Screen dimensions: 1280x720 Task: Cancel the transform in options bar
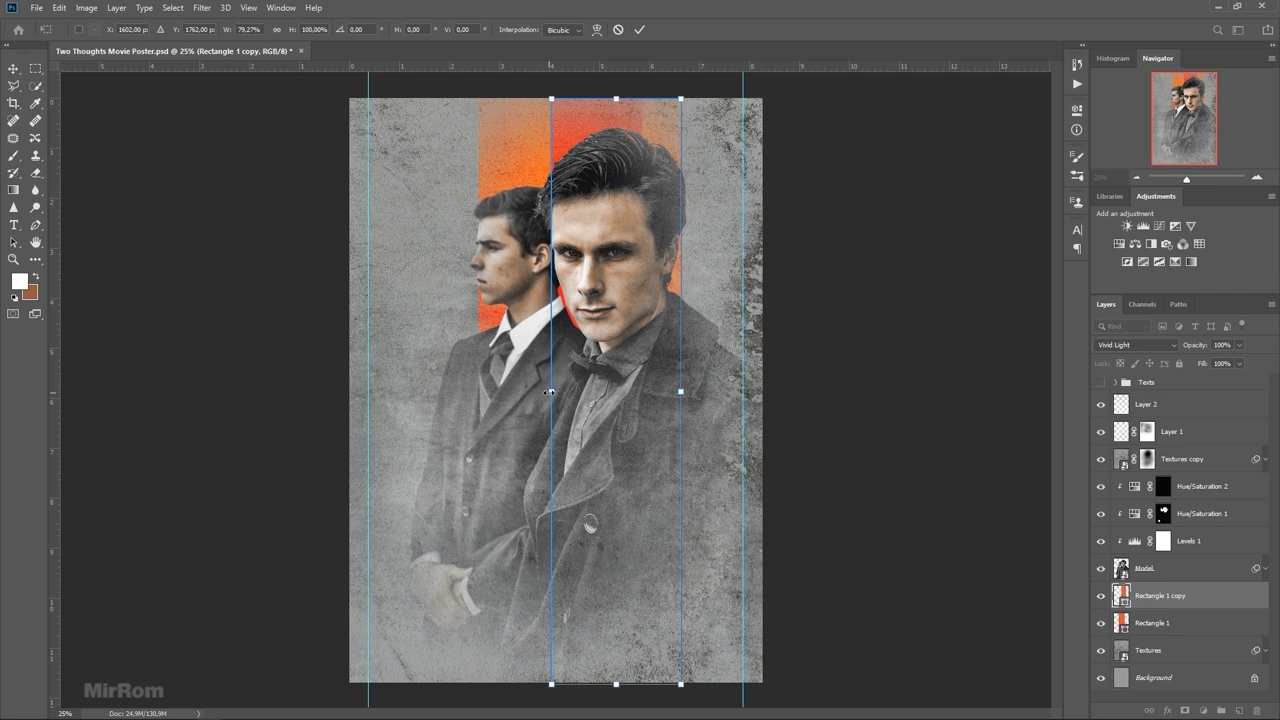tap(618, 30)
